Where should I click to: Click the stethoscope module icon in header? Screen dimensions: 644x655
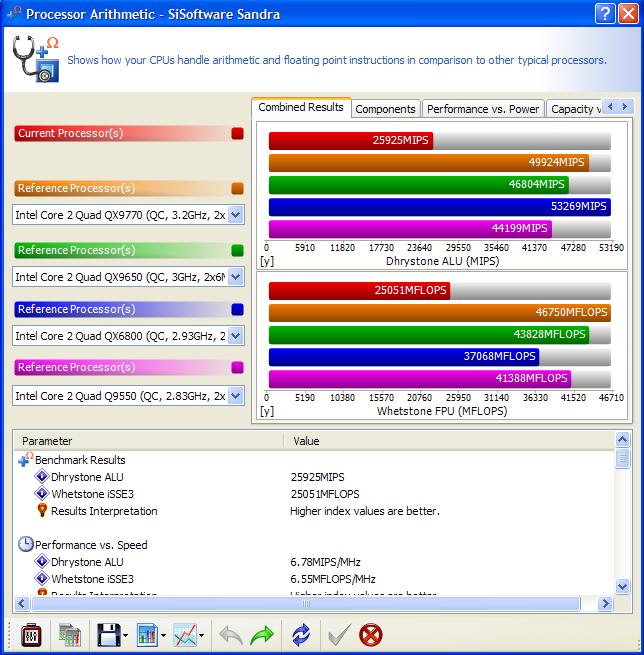[36, 59]
